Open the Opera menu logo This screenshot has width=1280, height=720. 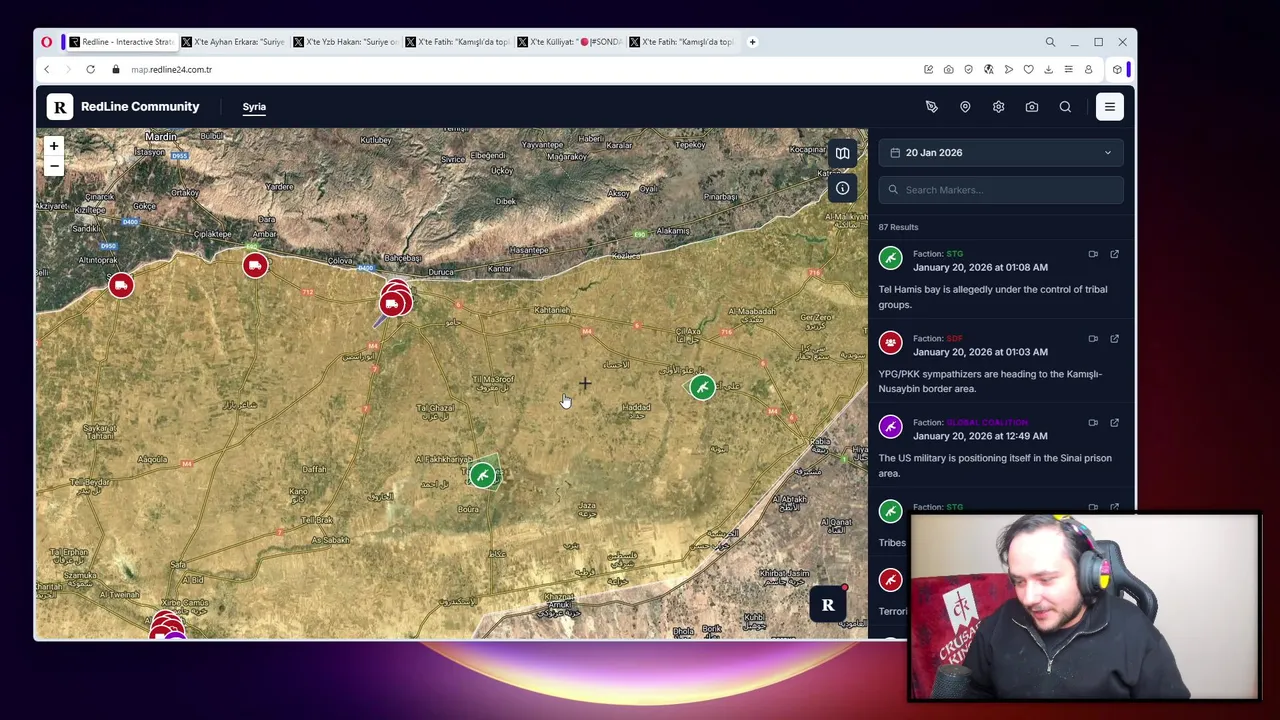pyautogui.click(x=46, y=42)
